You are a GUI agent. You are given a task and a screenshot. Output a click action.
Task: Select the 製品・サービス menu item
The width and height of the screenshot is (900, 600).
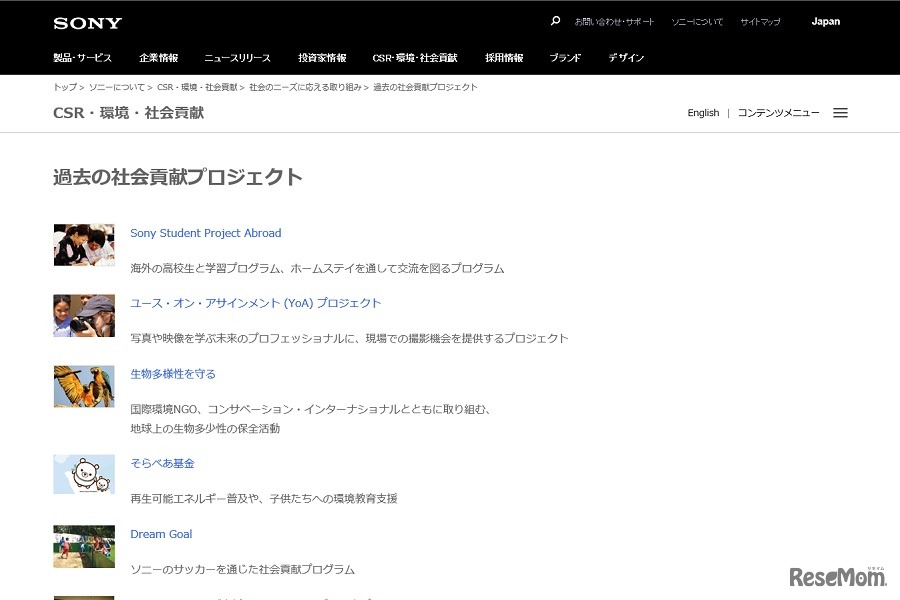click(84, 57)
